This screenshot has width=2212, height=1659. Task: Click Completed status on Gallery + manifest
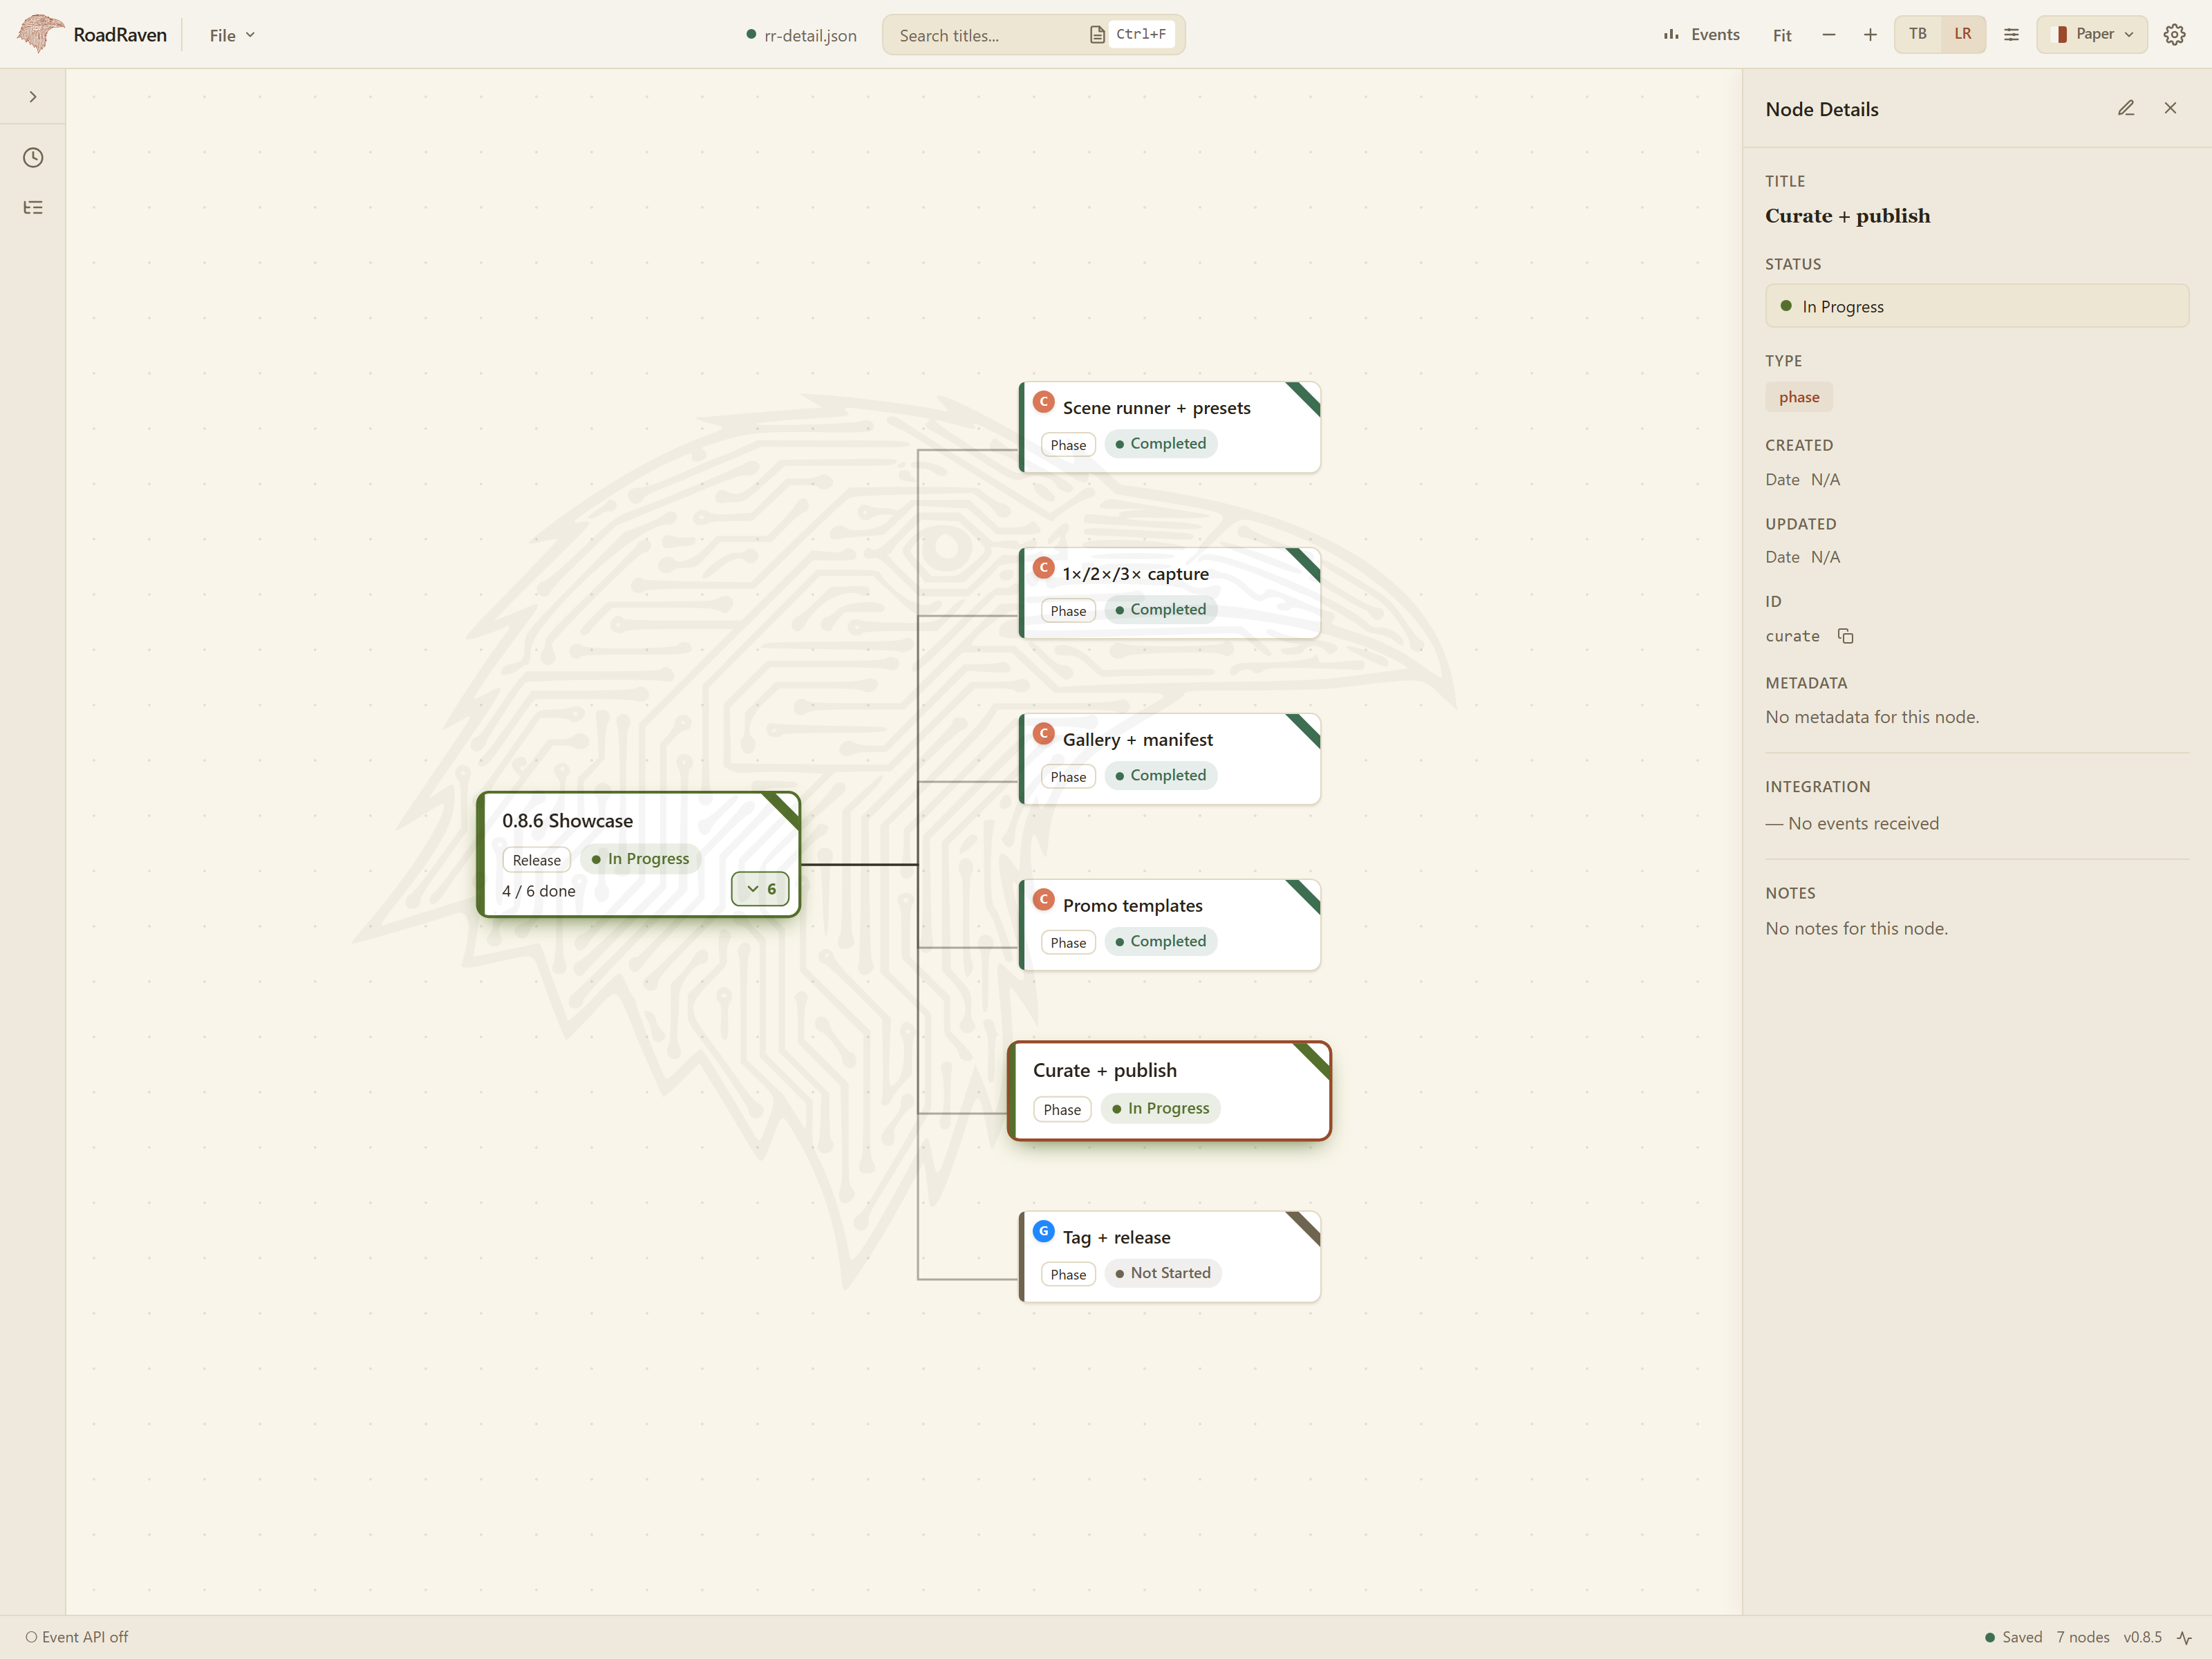[1161, 775]
